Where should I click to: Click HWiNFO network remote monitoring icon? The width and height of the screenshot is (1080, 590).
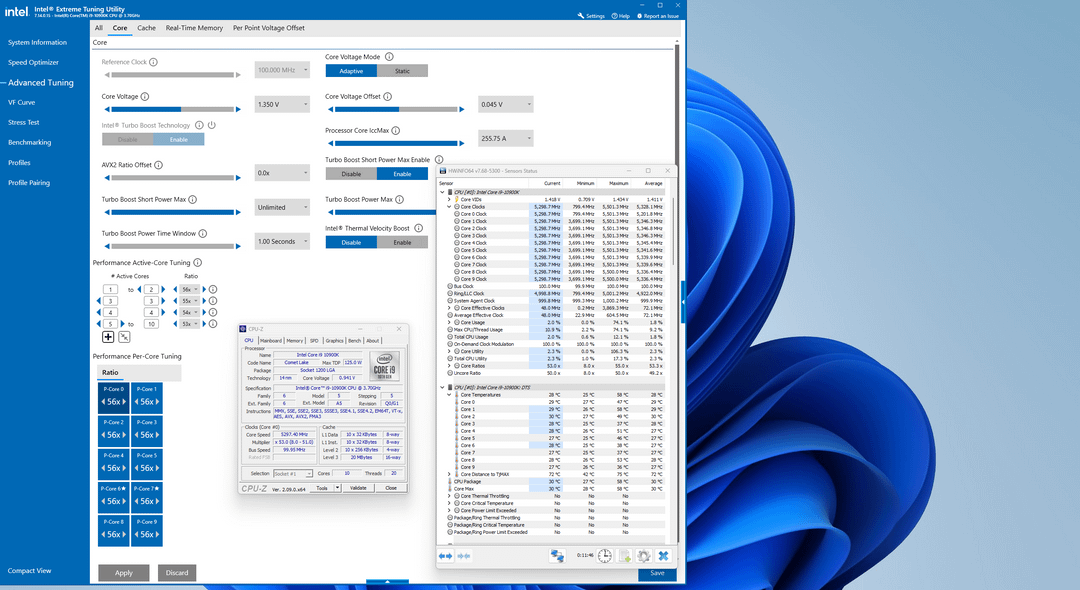pos(557,556)
